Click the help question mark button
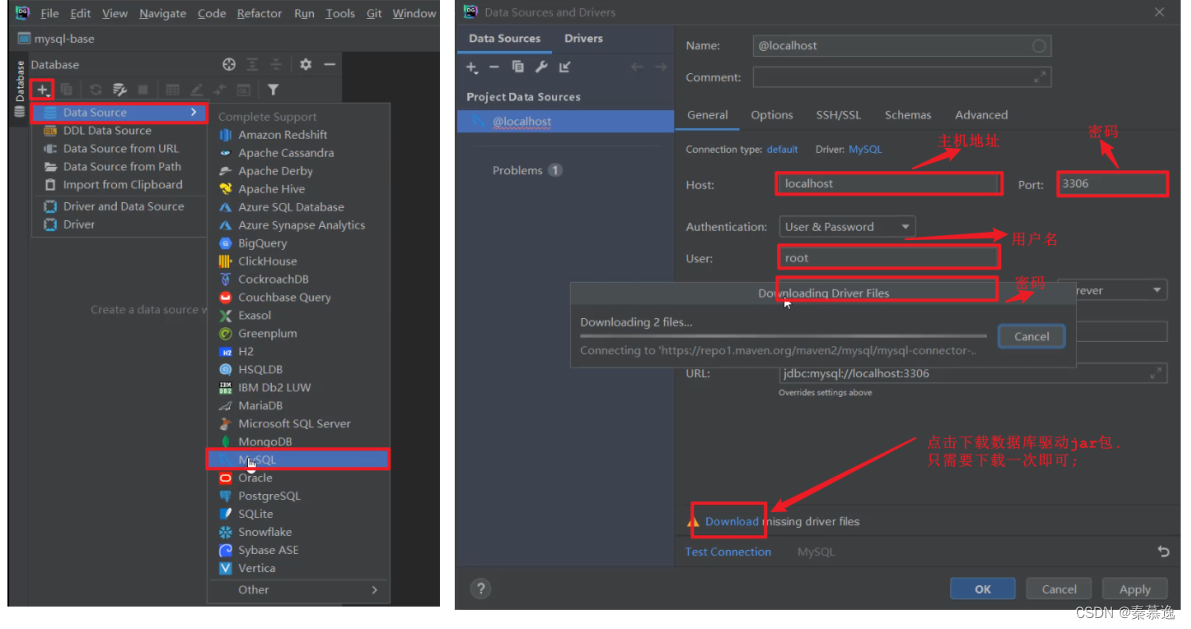This screenshot has width=1191, height=629. [x=481, y=589]
